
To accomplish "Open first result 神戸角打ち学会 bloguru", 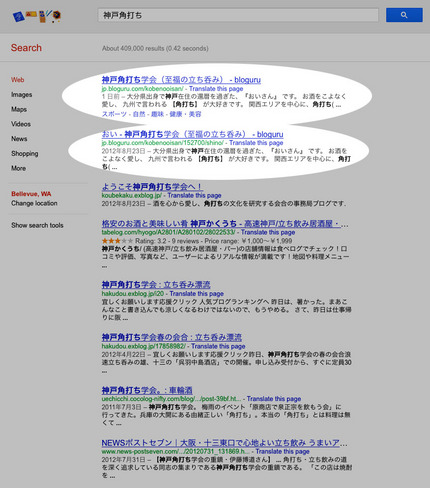I will pos(181,80).
